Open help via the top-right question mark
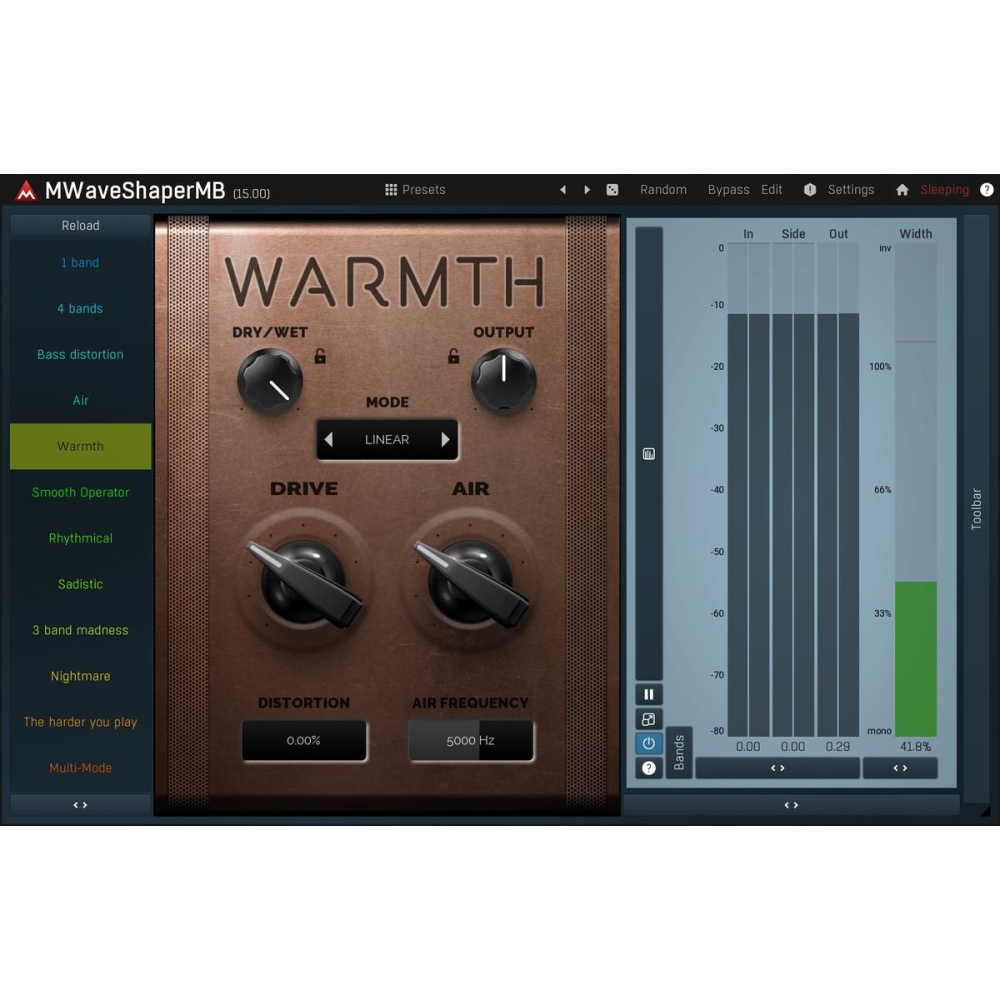1000x1000 pixels. [x=986, y=190]
